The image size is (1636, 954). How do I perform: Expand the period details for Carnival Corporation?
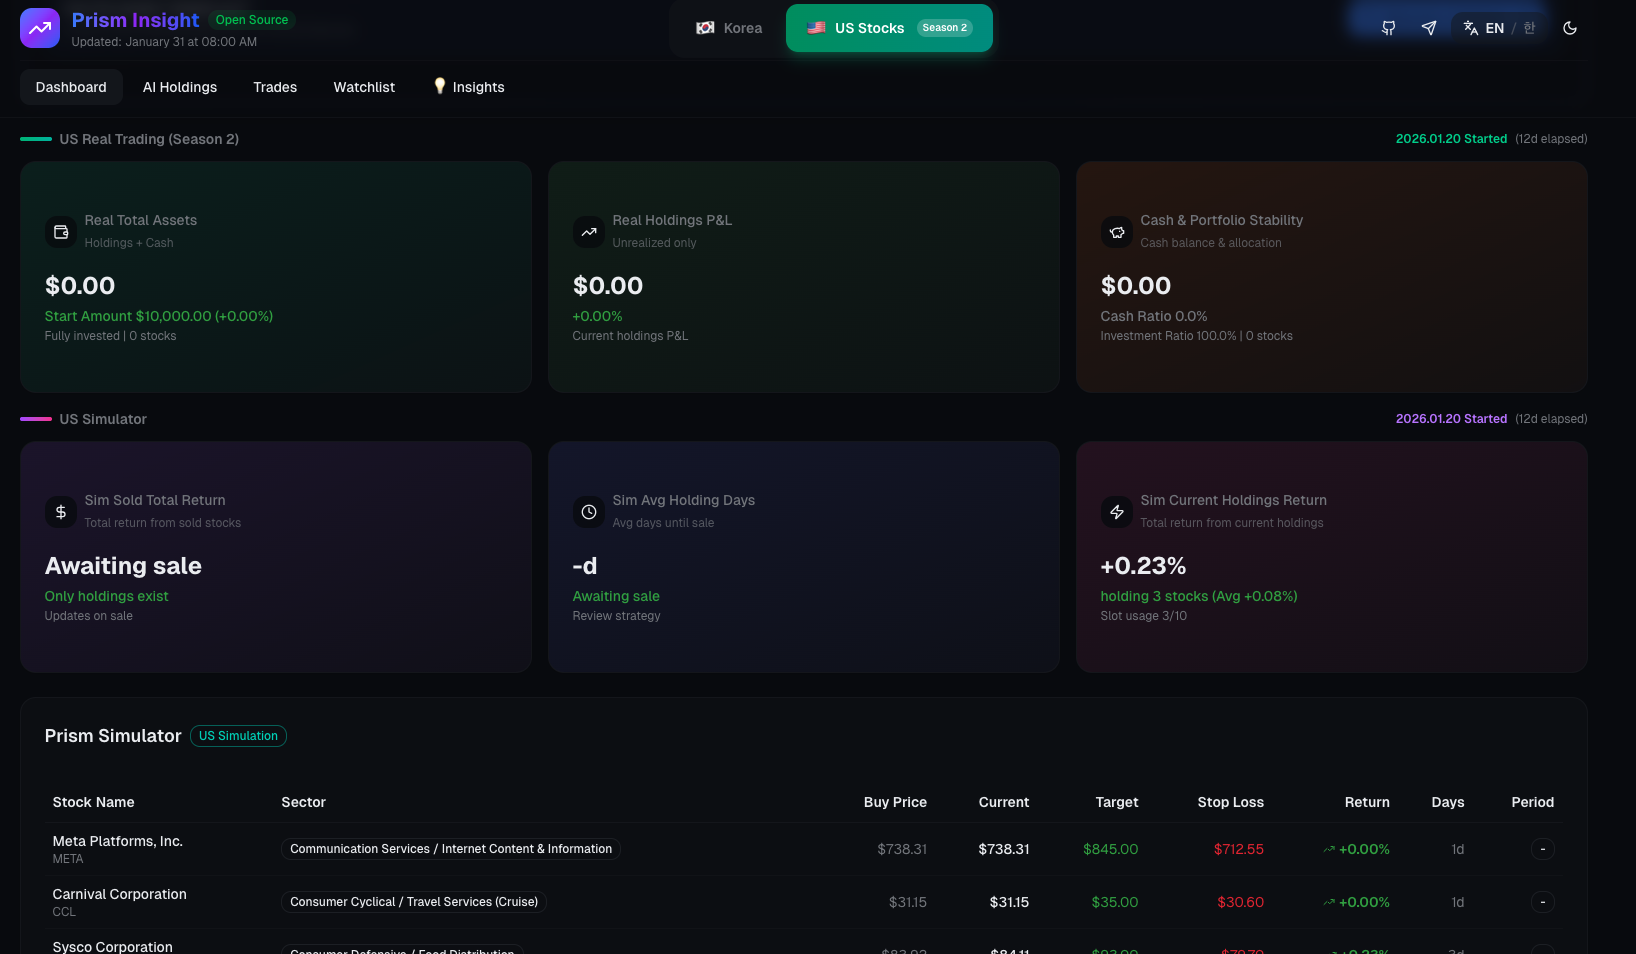[x=1543, y=902]
